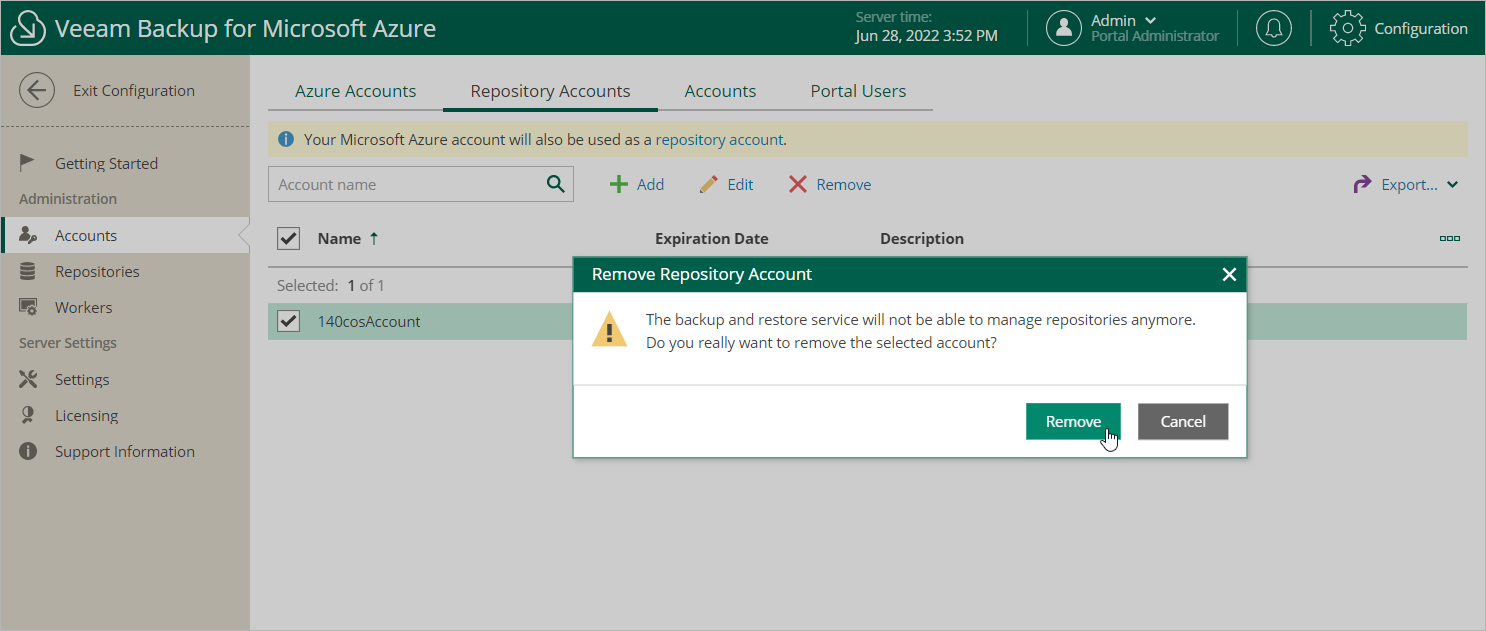Click the Workers sidebar icon
This screenshot has width=1486, height=631.
pos(28,307)
